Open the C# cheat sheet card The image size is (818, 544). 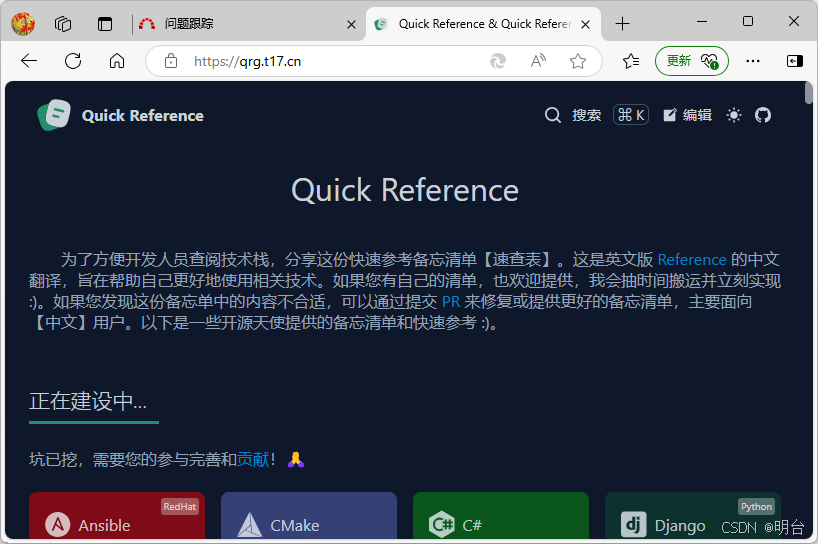click(x=501, y=515)
